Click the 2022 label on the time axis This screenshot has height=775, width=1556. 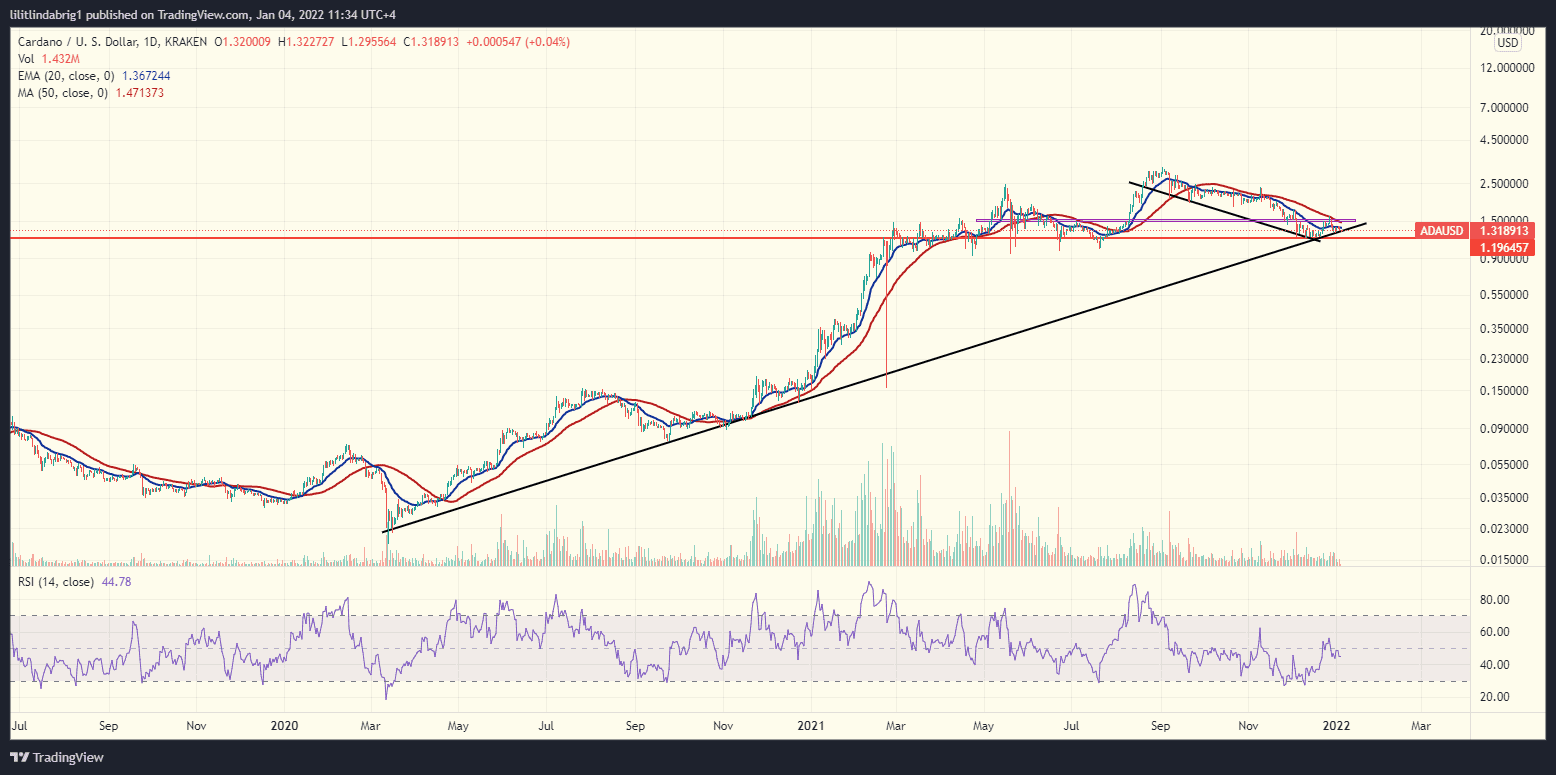click(x=1337, y=726)
